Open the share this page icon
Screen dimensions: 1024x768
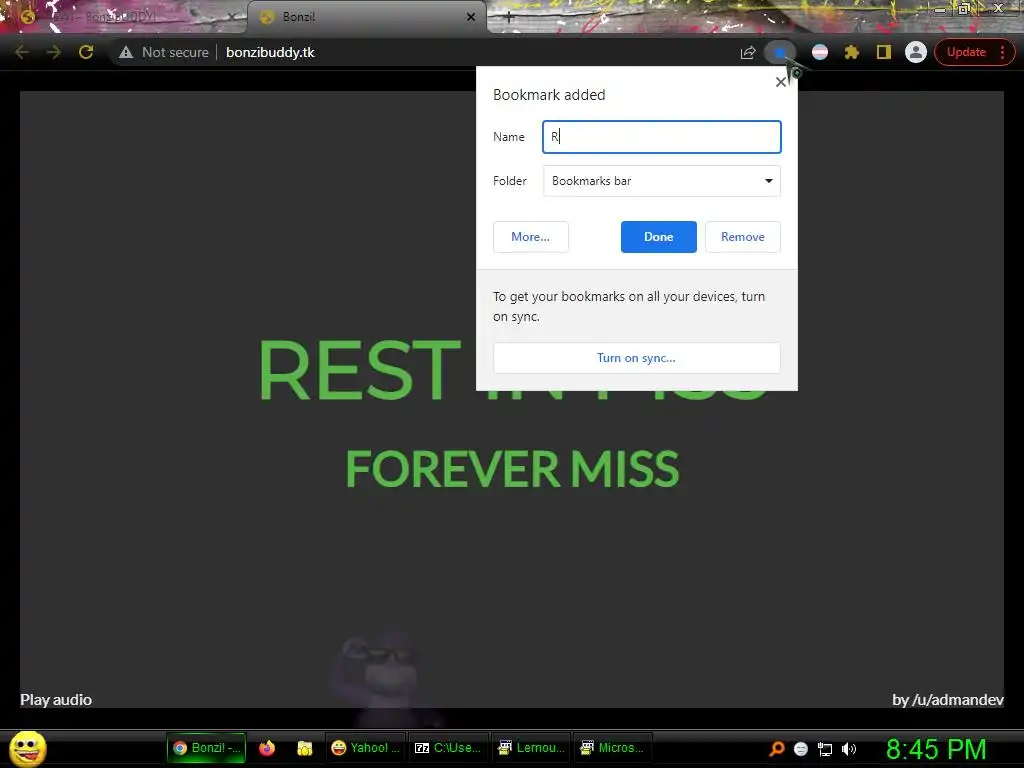pyautogui.click(x=748, y=52)
